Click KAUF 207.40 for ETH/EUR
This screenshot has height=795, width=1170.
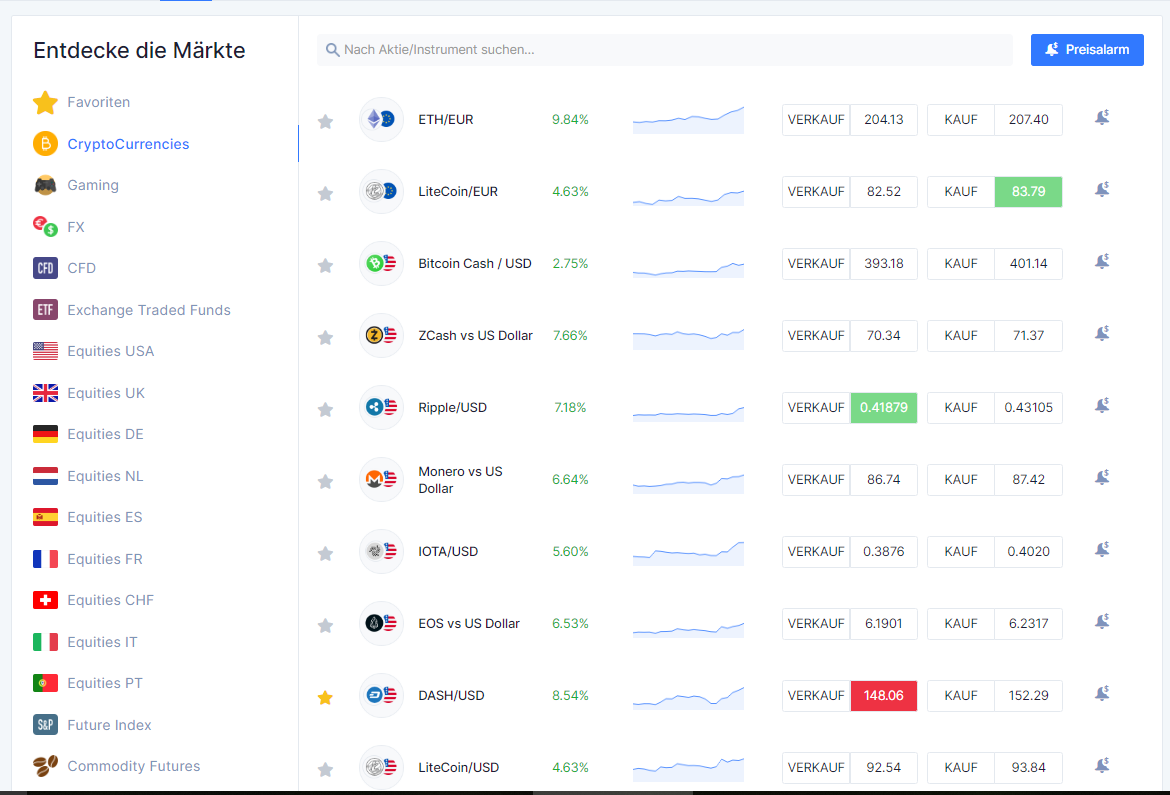tap(995, 119)
